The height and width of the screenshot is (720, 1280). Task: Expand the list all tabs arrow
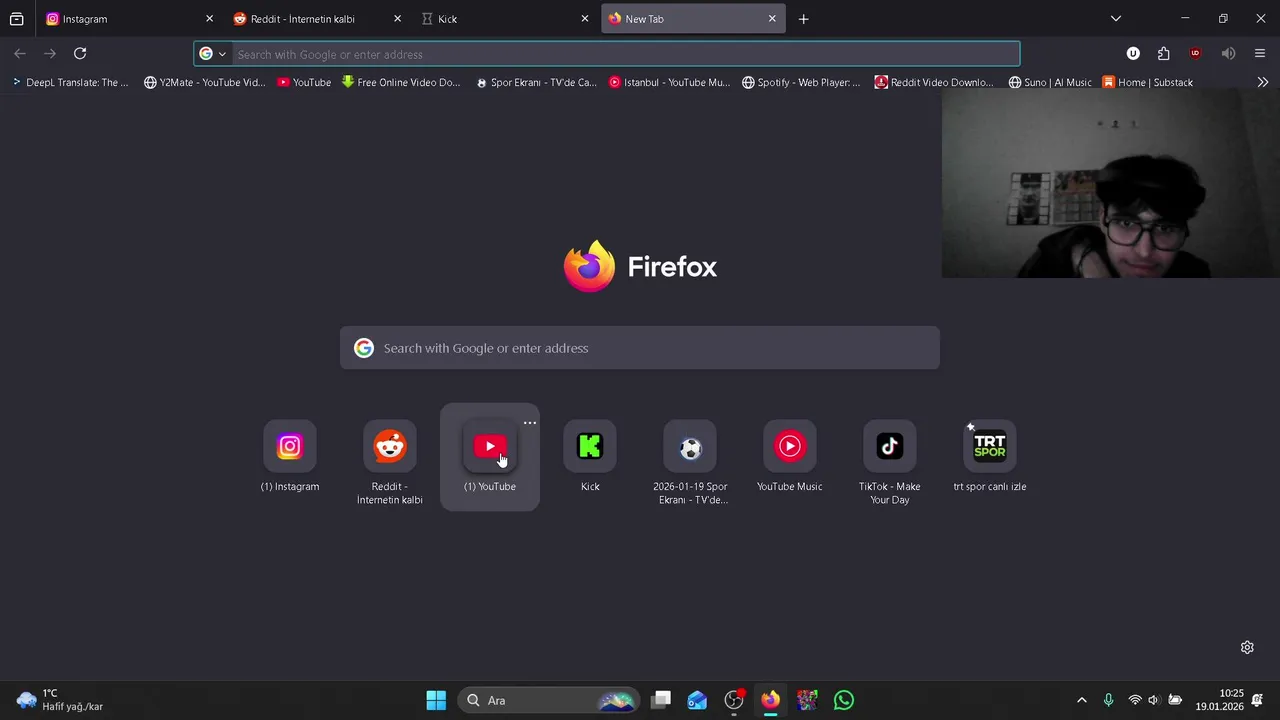1116,19
